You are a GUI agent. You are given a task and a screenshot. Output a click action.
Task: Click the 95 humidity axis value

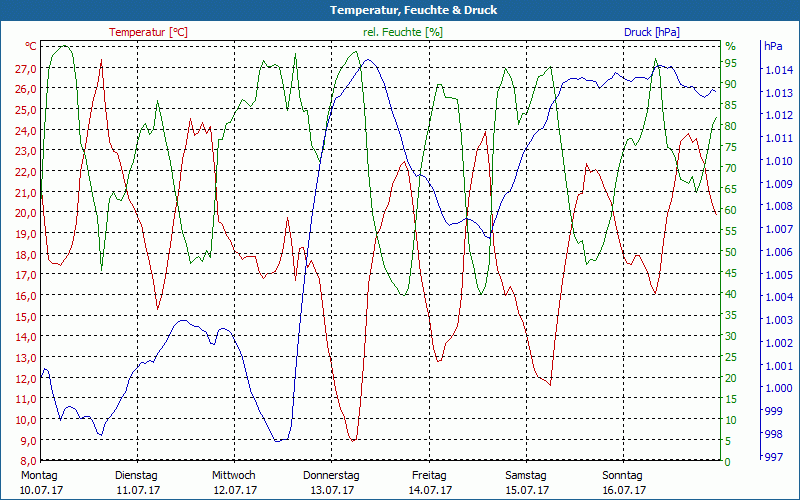click(x=731, y=63)
